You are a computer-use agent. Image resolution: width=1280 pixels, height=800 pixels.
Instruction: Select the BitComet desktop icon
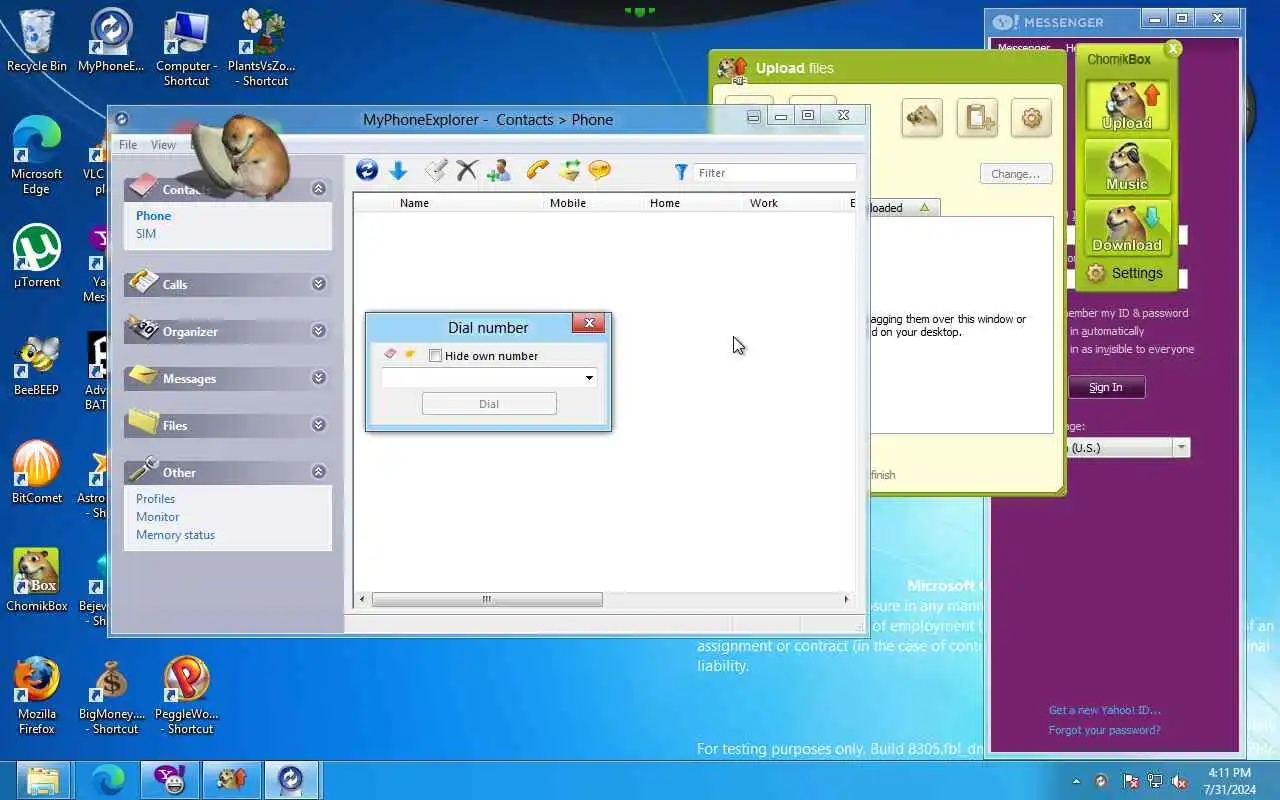click(37, 473)
